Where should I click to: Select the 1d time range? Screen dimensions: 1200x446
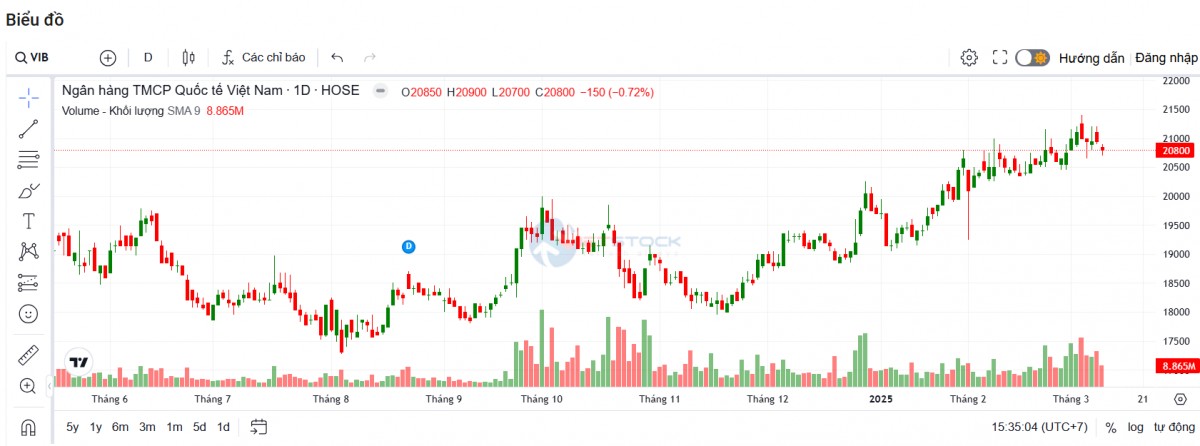click(224, 427)
